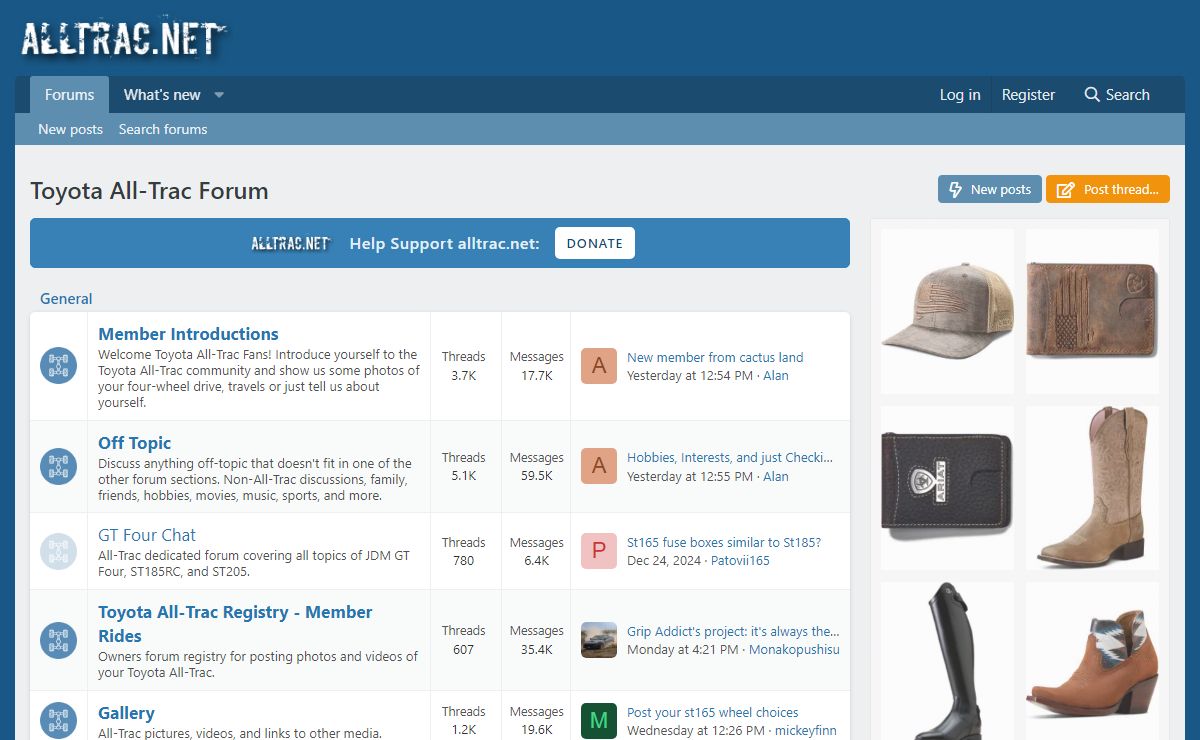Open the General category heading
1200x740 pixels.
click(66, 299)
